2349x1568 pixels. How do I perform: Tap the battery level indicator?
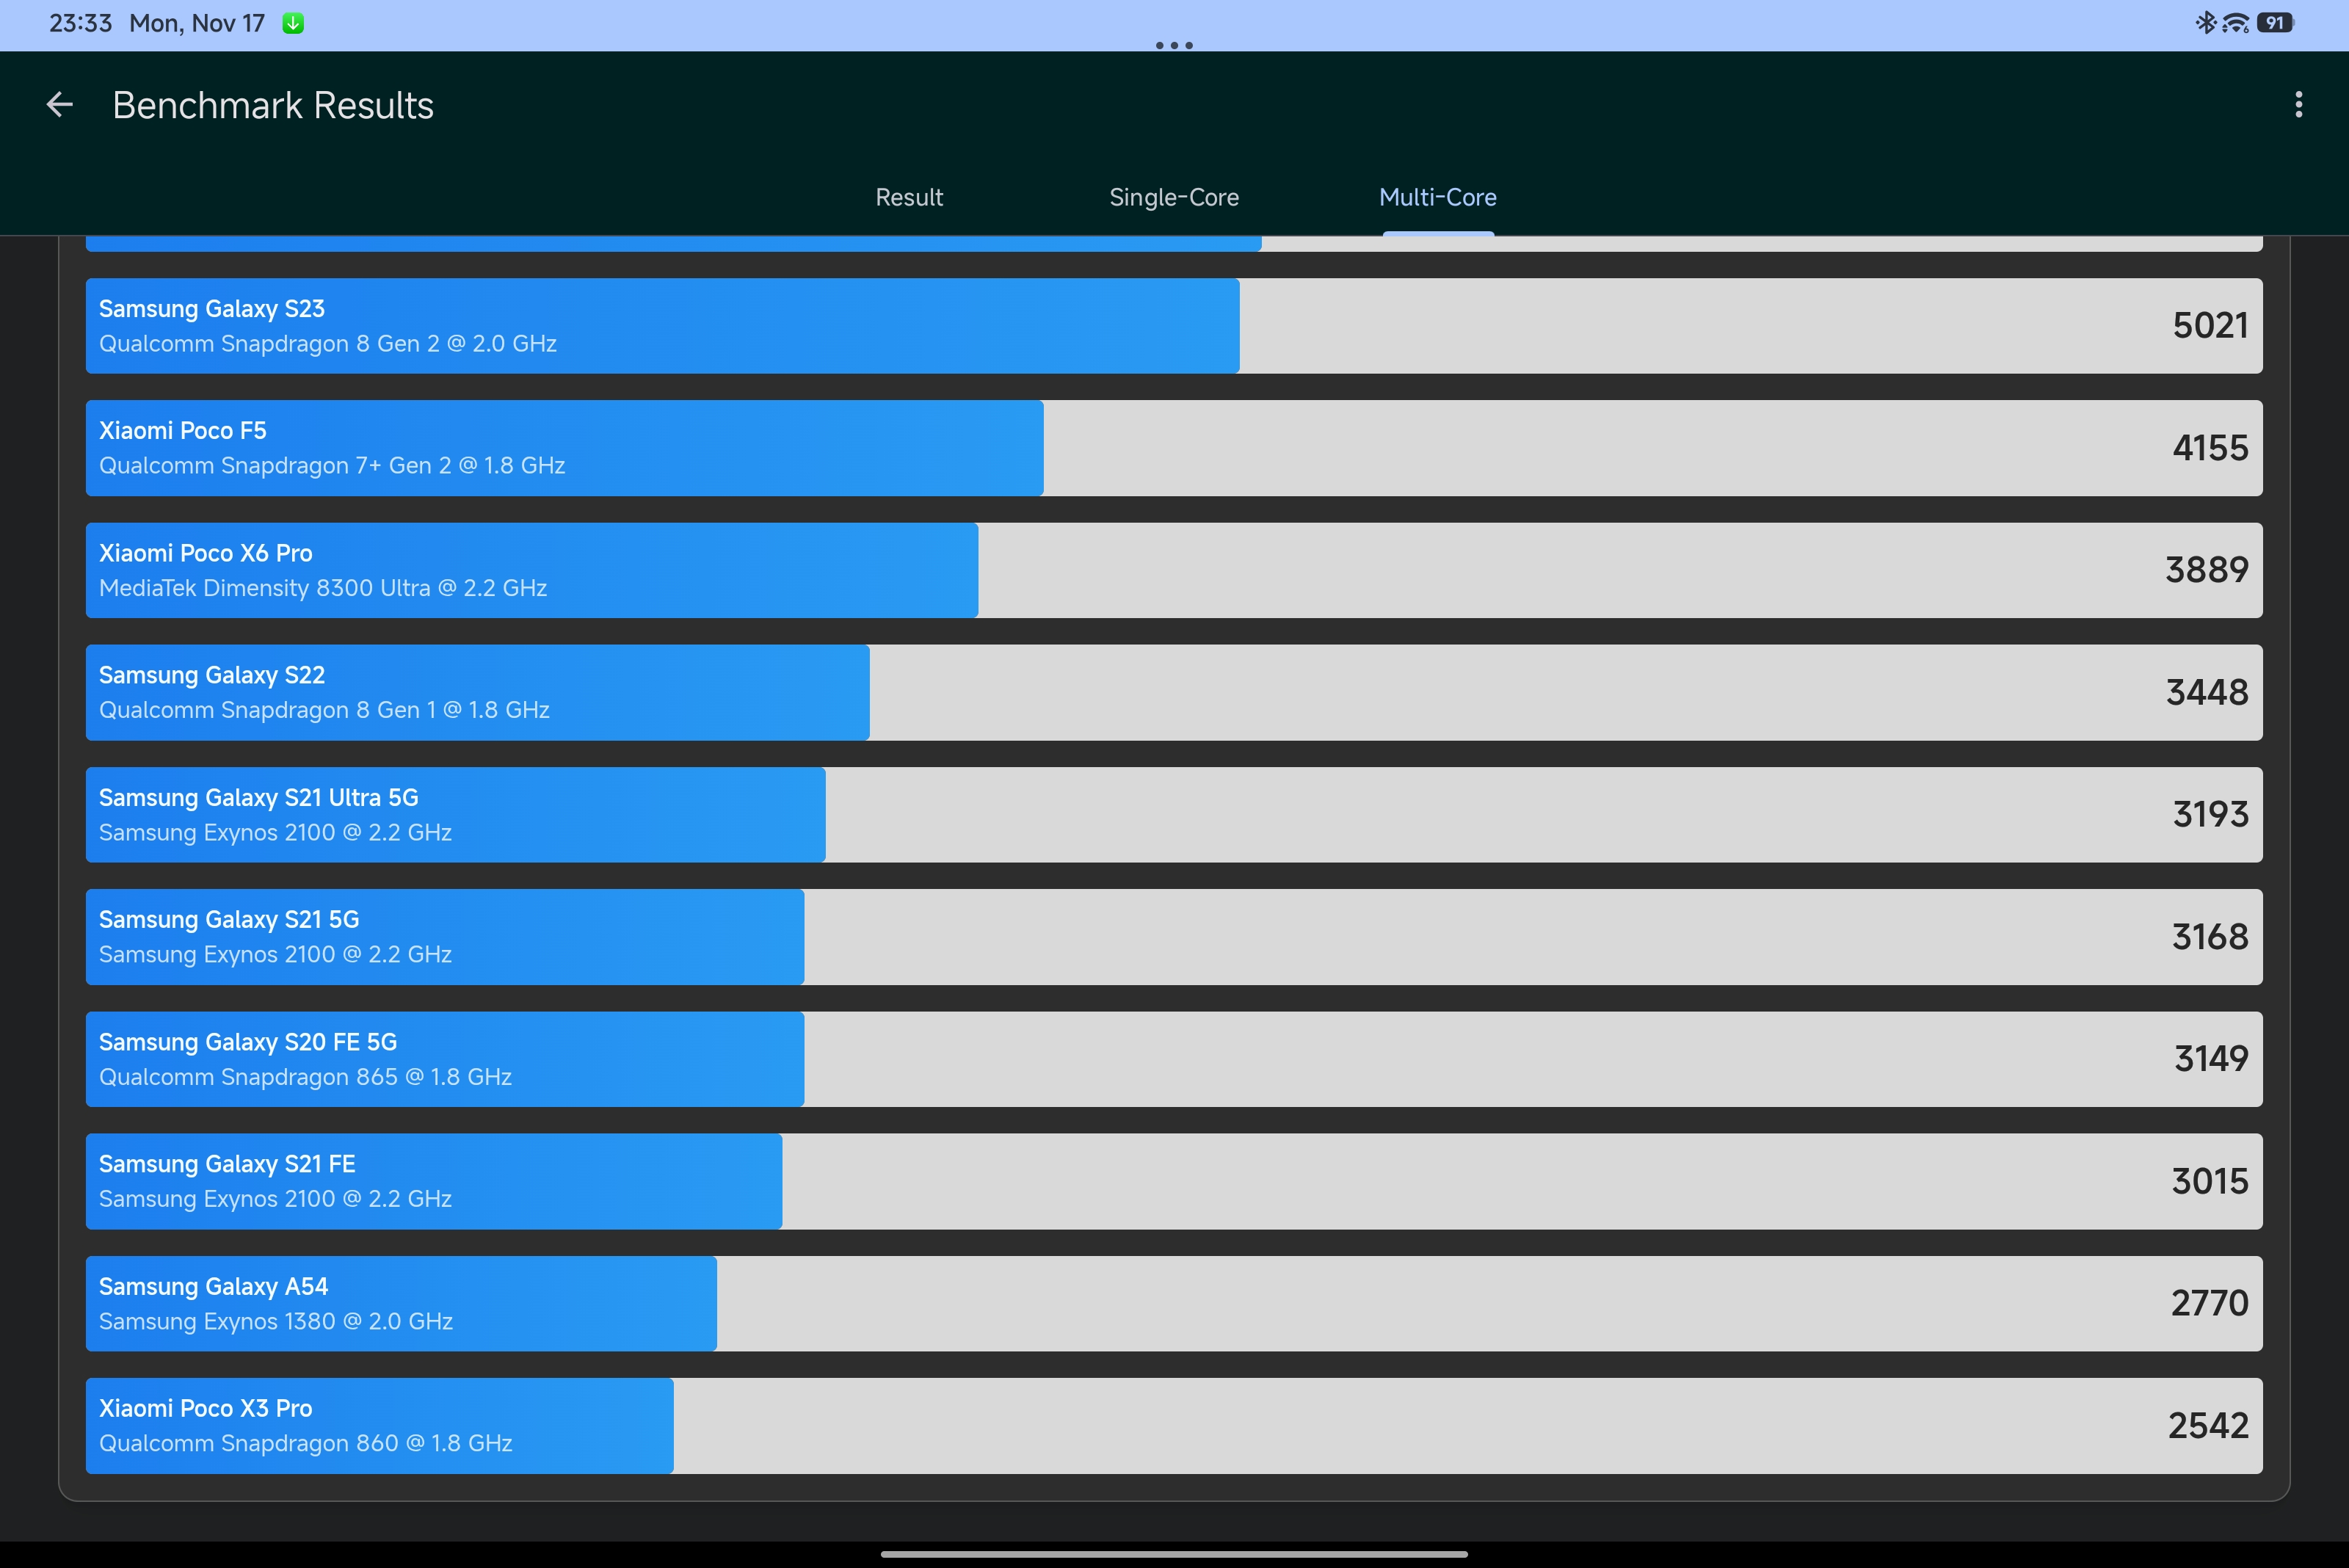pyautogui.click(x=2274, y=22)
